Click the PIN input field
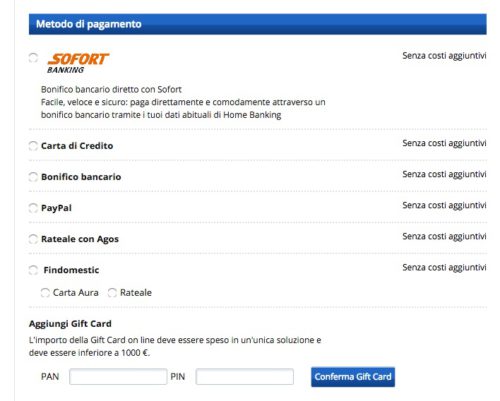The height and width of the screenshot is (401, 500). (245, 377)
